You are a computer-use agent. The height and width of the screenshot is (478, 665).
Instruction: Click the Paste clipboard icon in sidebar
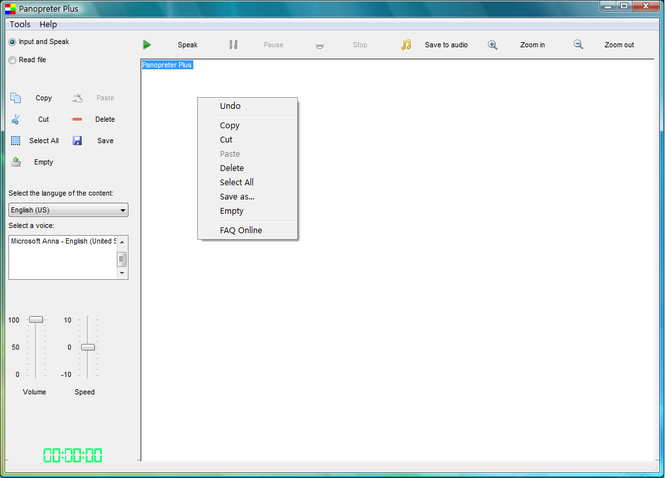tap(77, 98)
